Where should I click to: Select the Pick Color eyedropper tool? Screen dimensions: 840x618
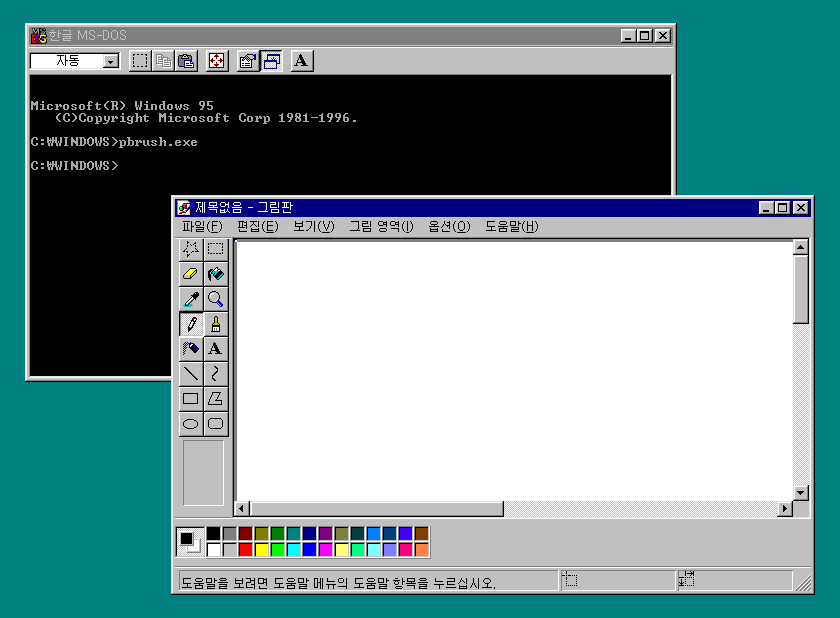191,299
